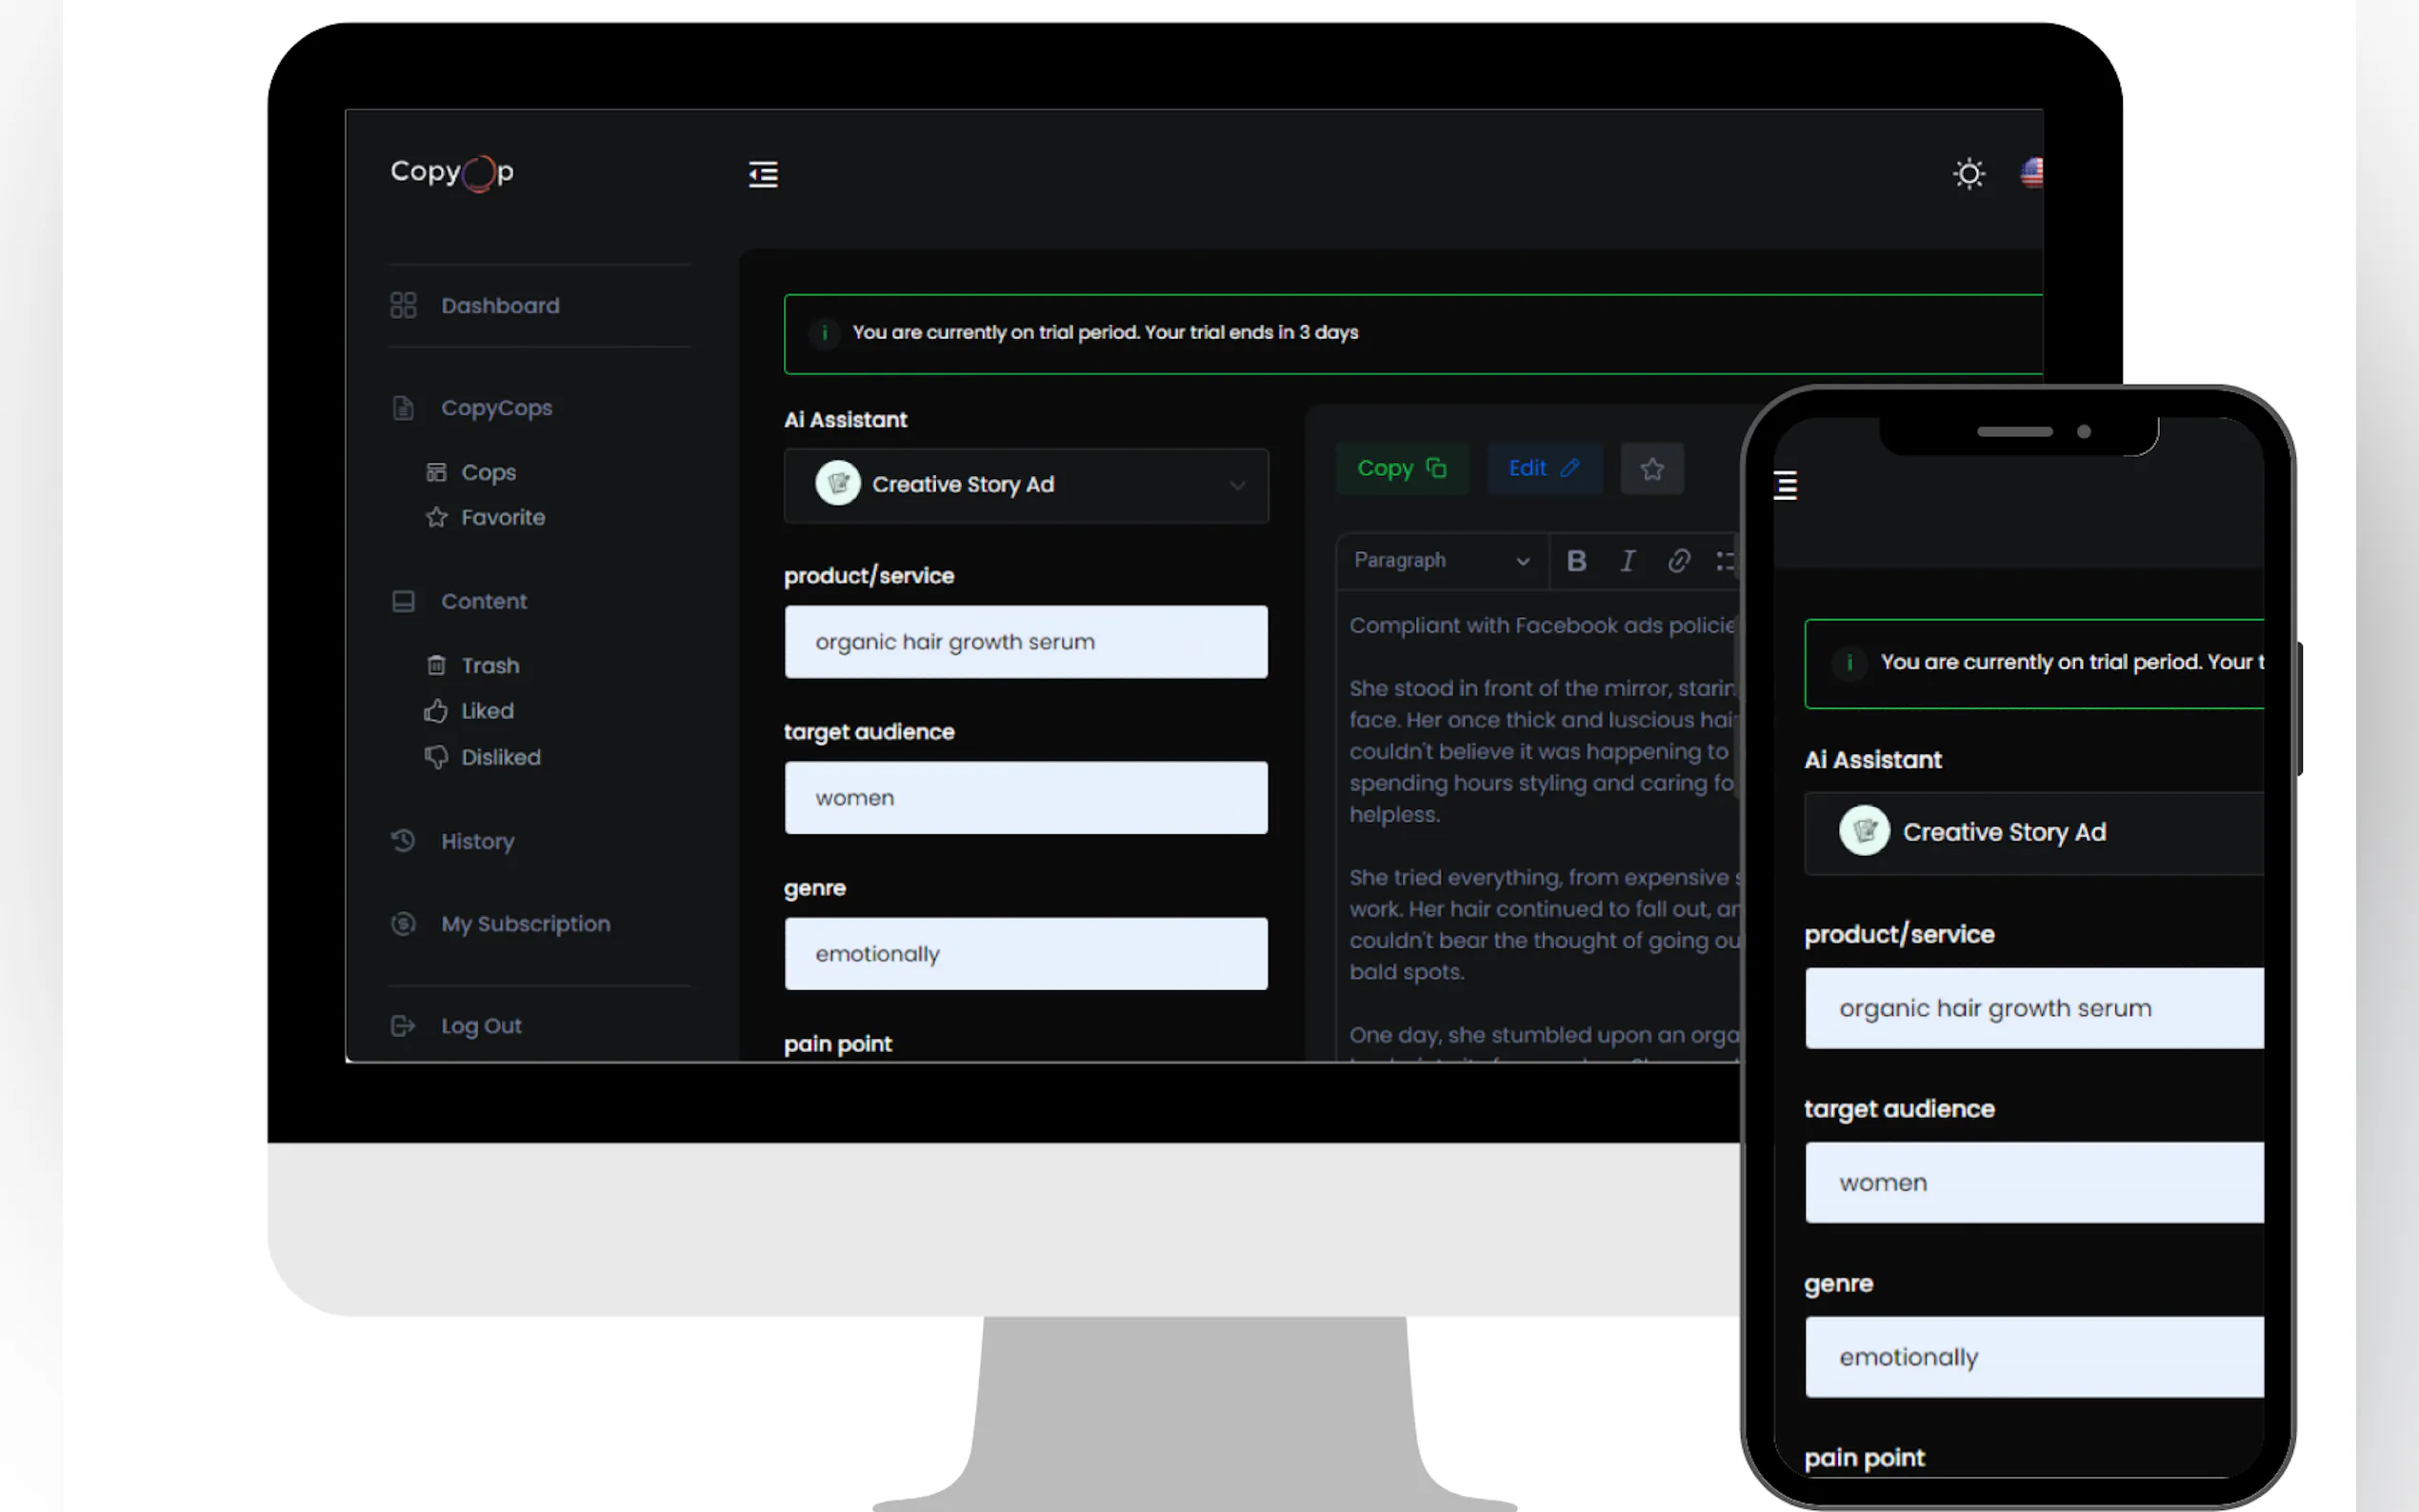2419x1512 pixels.
Task: Open Trash under Content
Action: [489, 666]
